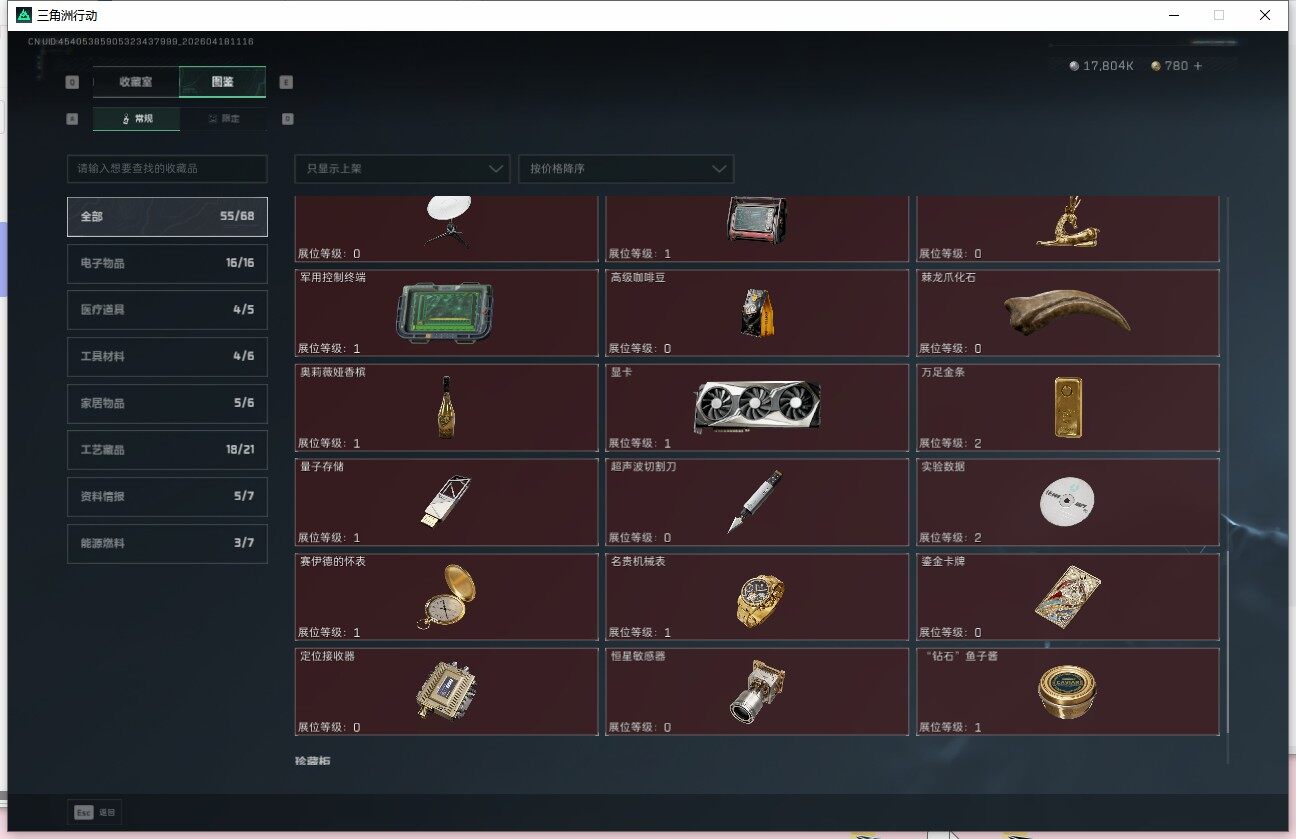Focus the collectible search input field
The height and width of the screenshot is (839, 1296).
(x=167, y=169)
